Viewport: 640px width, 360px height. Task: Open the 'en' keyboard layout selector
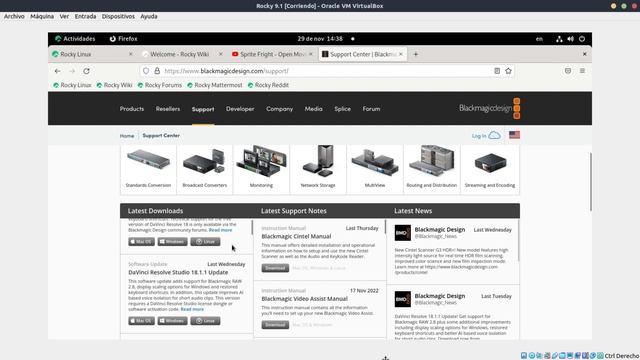coord(539,39)
